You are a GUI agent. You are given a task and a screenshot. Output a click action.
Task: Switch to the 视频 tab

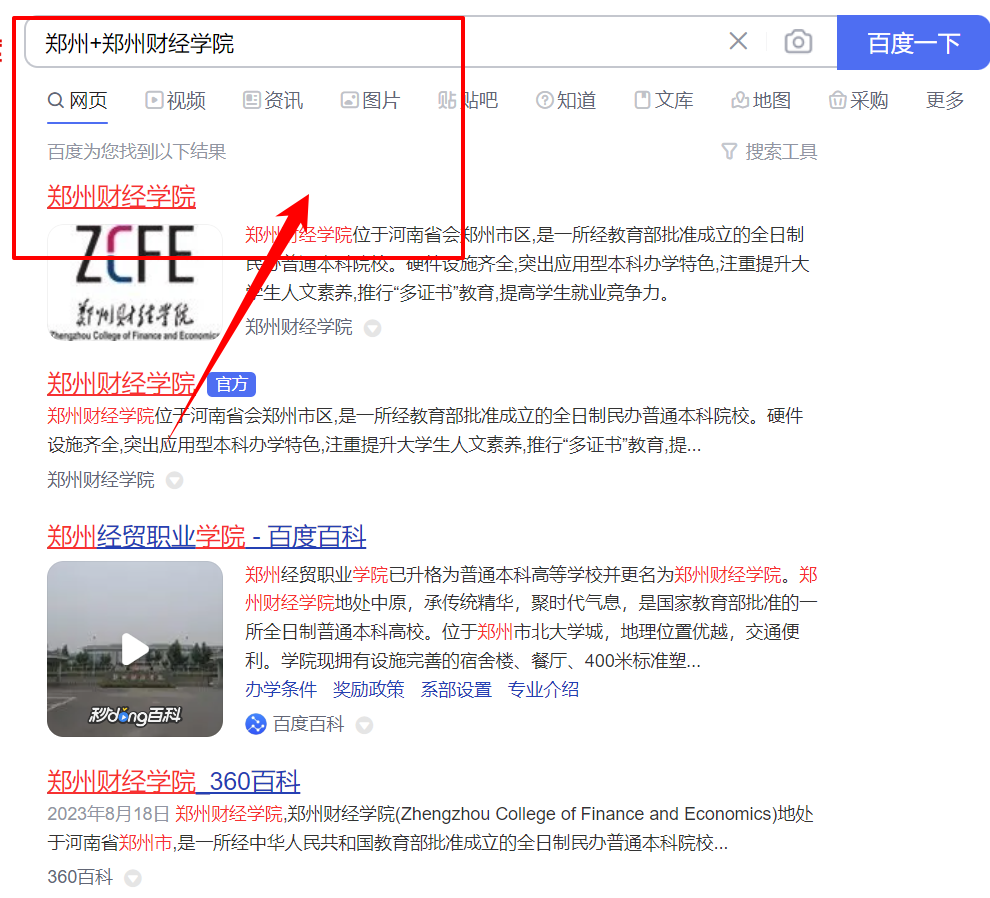click(176, 100)
